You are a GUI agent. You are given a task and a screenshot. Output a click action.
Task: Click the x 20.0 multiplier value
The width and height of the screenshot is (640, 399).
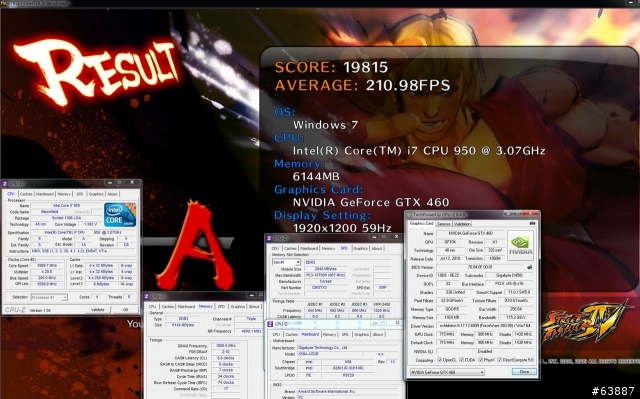[47, 272]
